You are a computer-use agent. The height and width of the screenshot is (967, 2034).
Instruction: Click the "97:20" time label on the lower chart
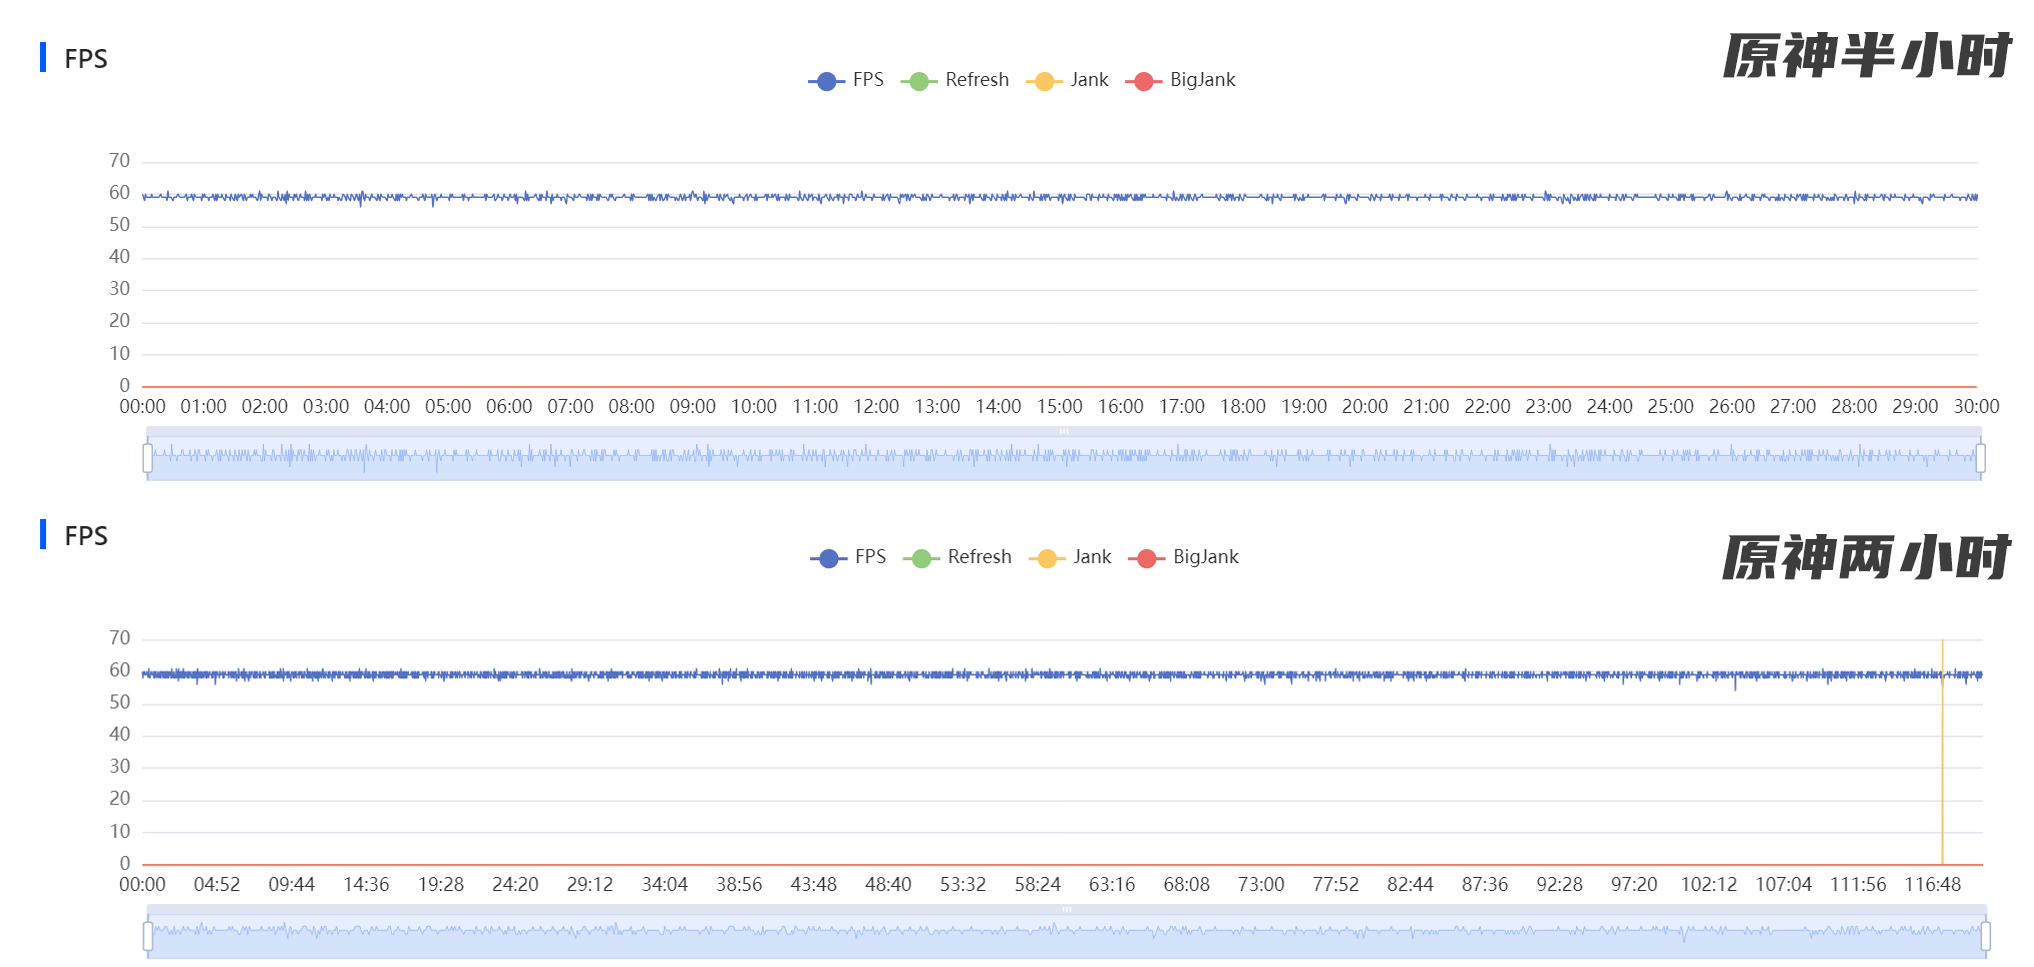(1634, 885)
